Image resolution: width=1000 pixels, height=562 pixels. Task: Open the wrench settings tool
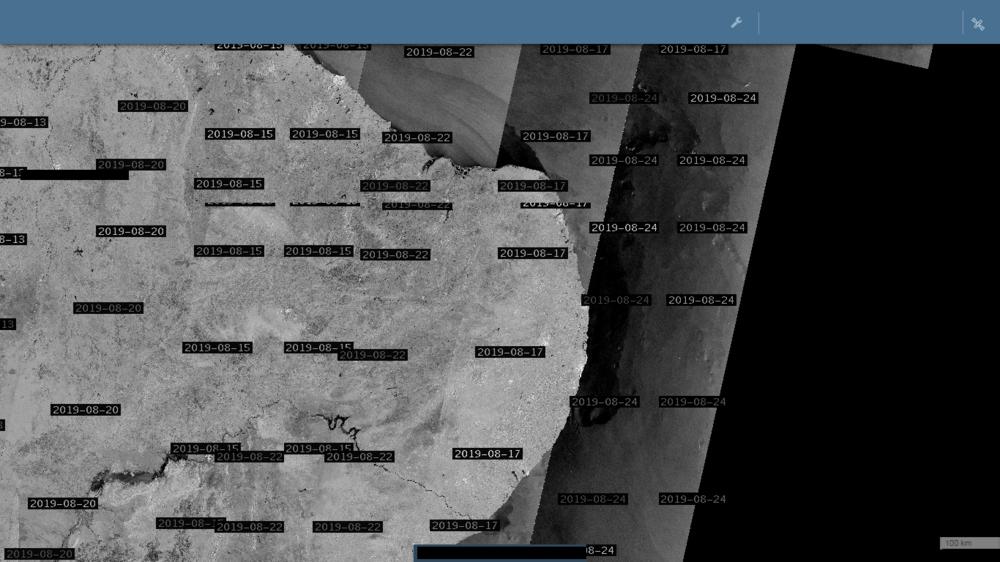736,22
